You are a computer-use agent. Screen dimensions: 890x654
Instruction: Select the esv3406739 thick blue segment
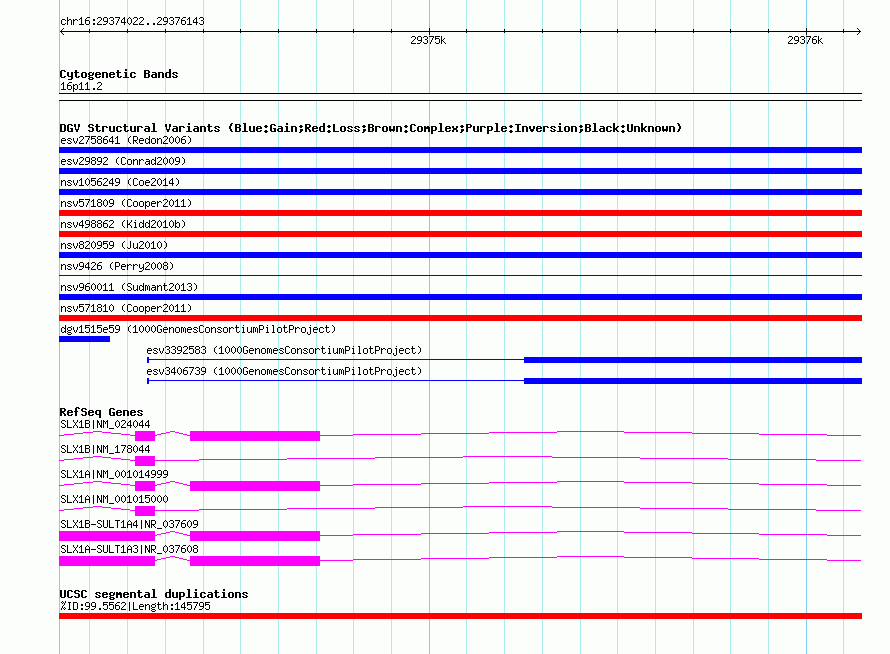click(x=693, y=381)
